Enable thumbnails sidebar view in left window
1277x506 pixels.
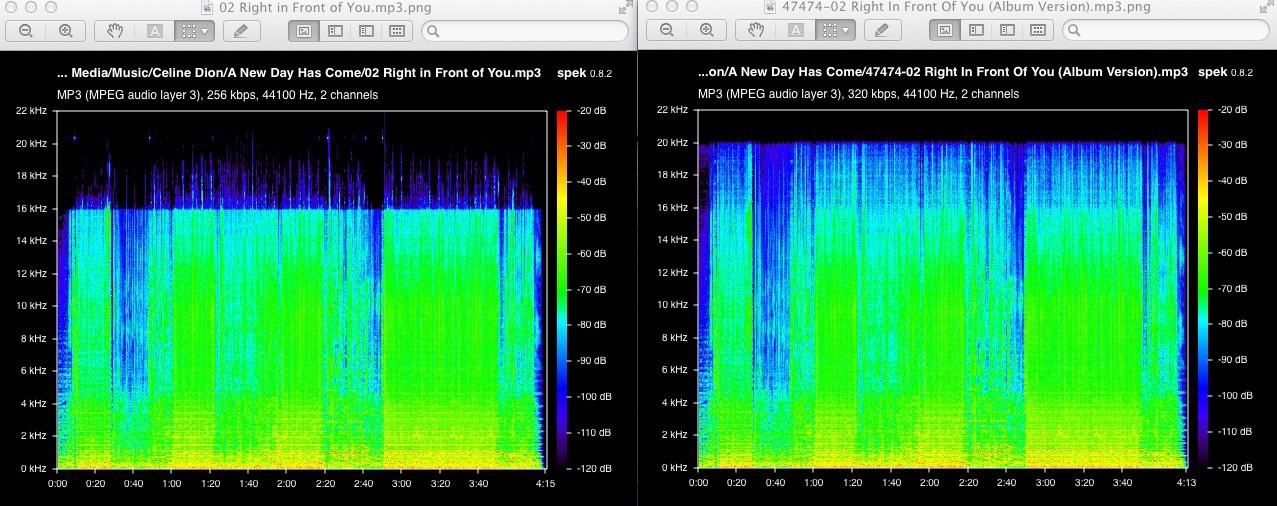point(335,30)
